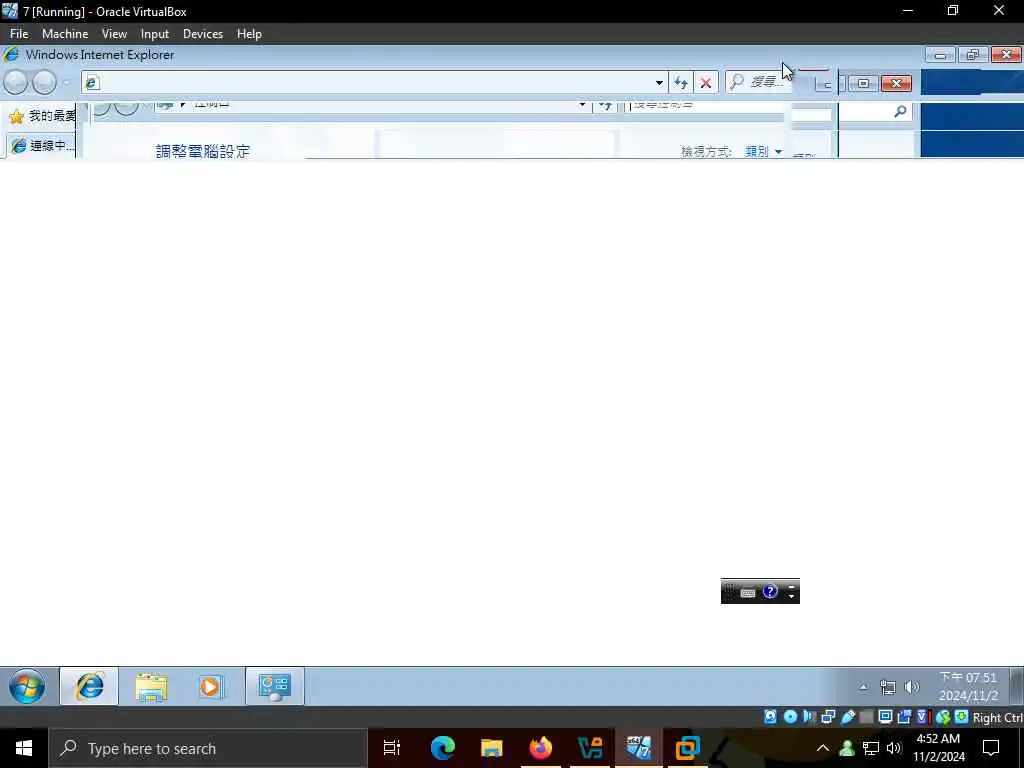Open the Input menu
This screenshot has height=768, width=1024.
click(155, 34)
